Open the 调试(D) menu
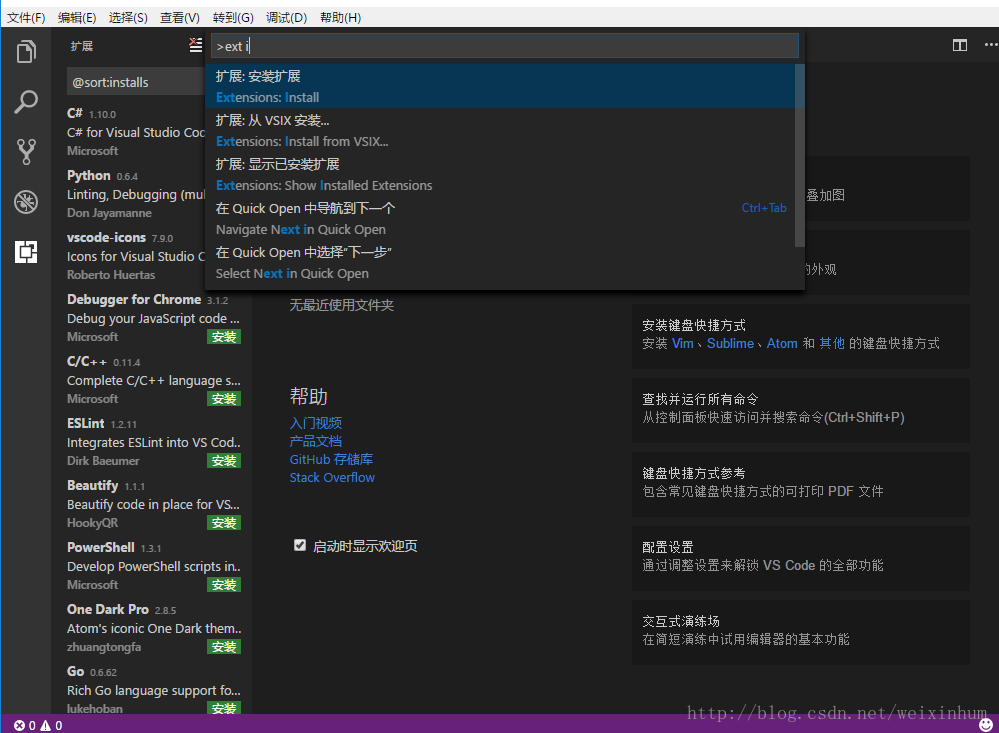 [x=286, y=17]
